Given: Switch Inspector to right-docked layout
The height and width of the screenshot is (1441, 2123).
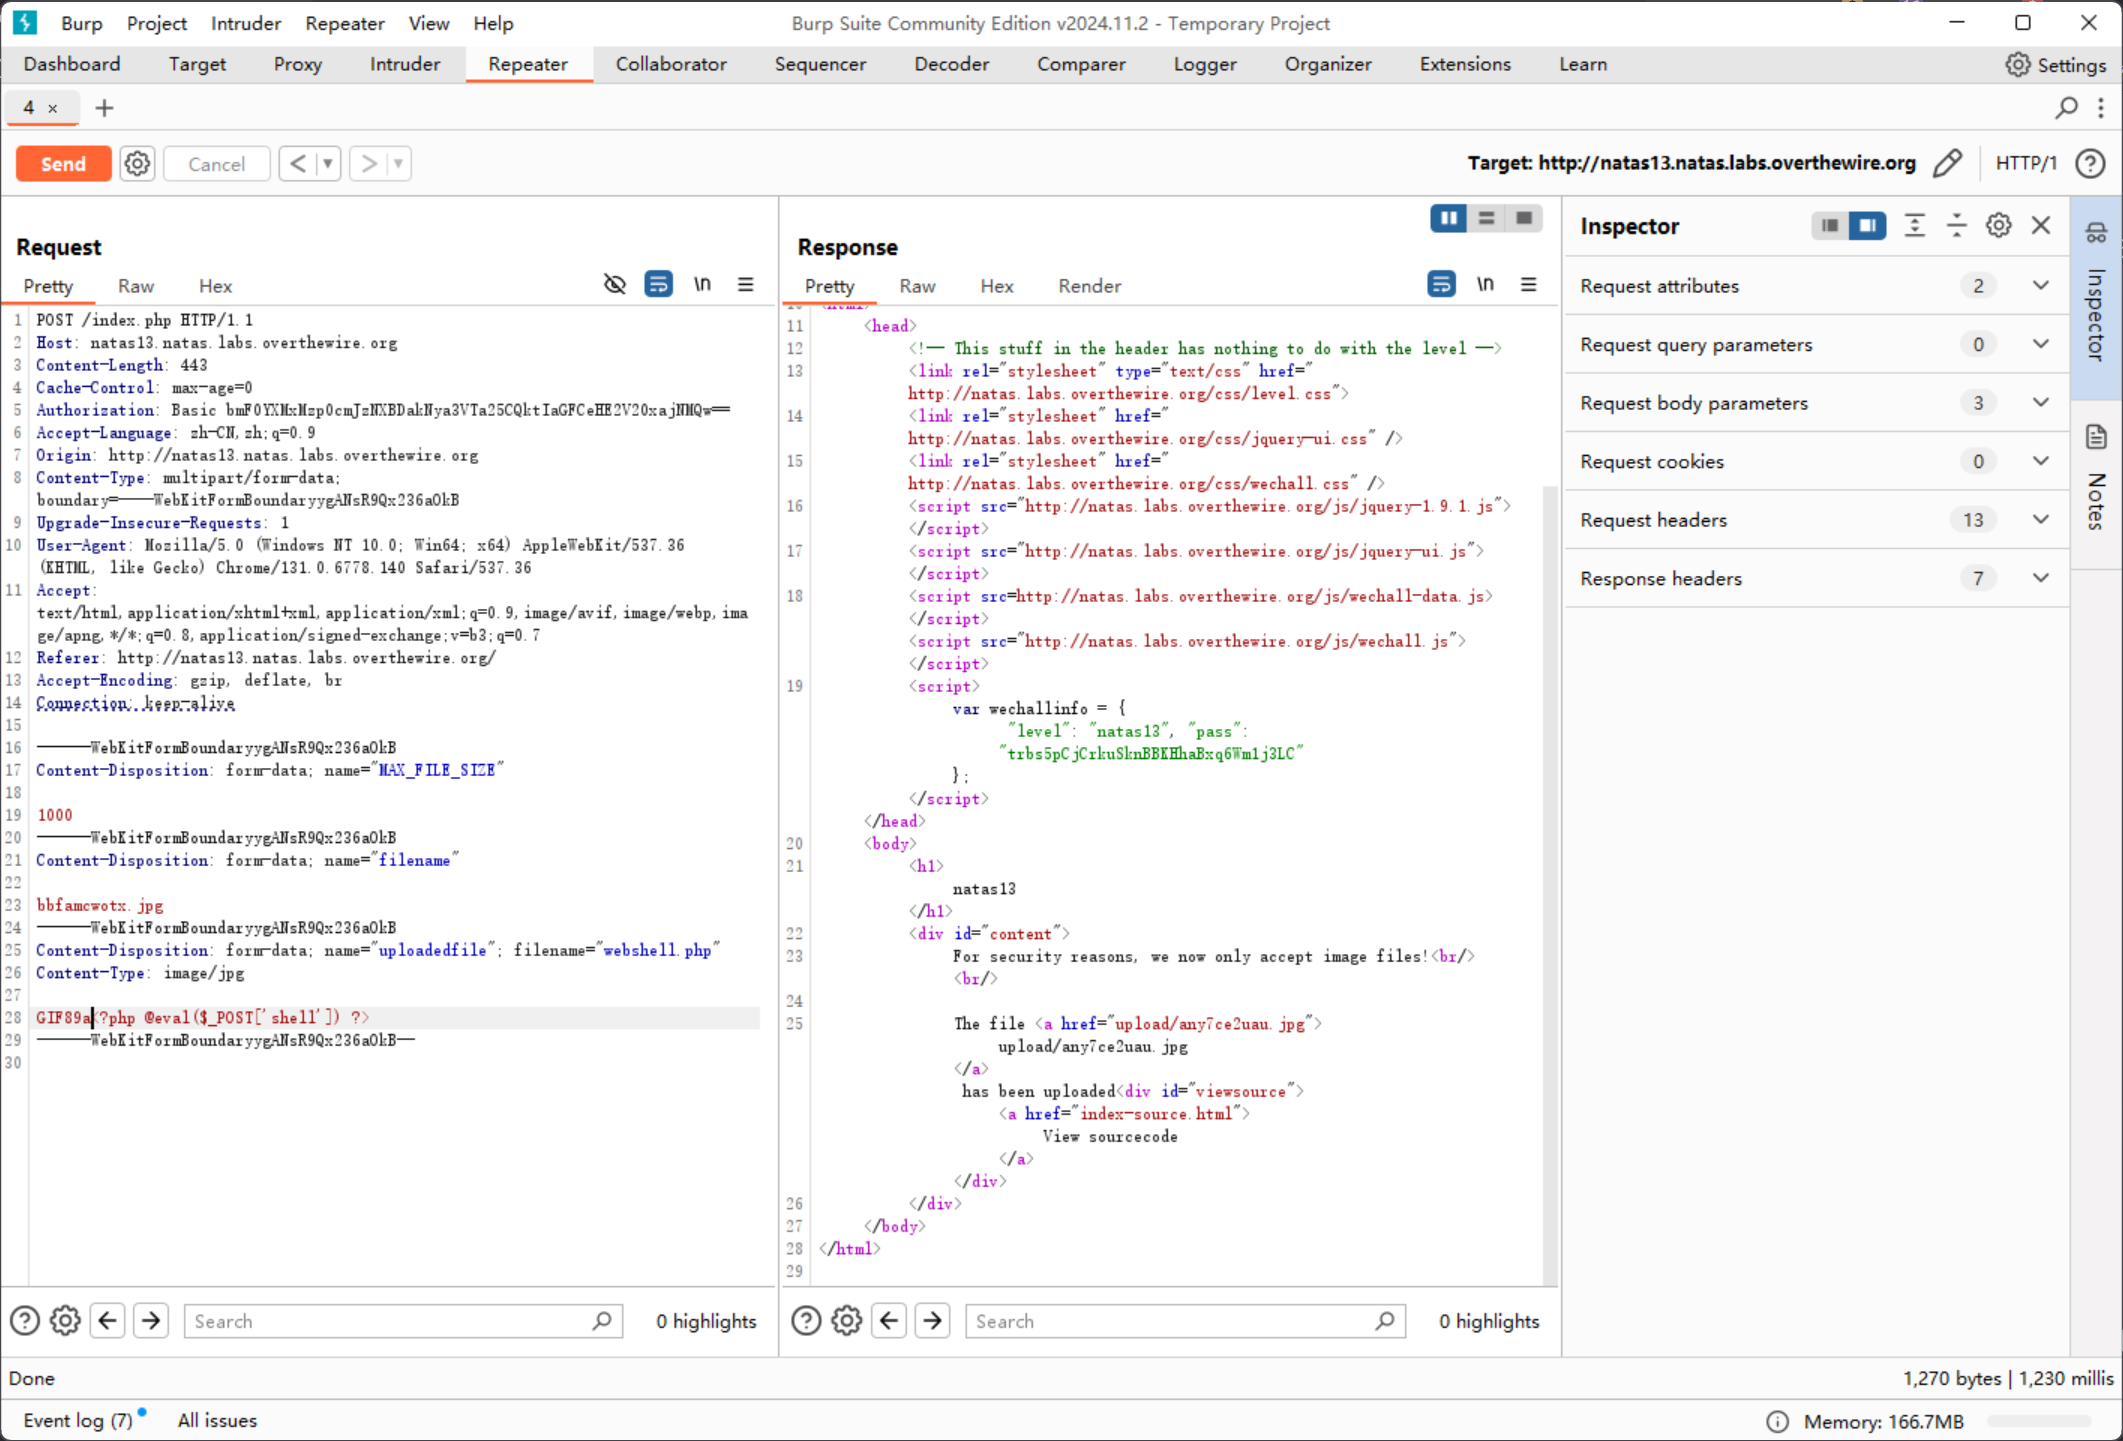Looking at the screenshot, I should click(1867, 226).
